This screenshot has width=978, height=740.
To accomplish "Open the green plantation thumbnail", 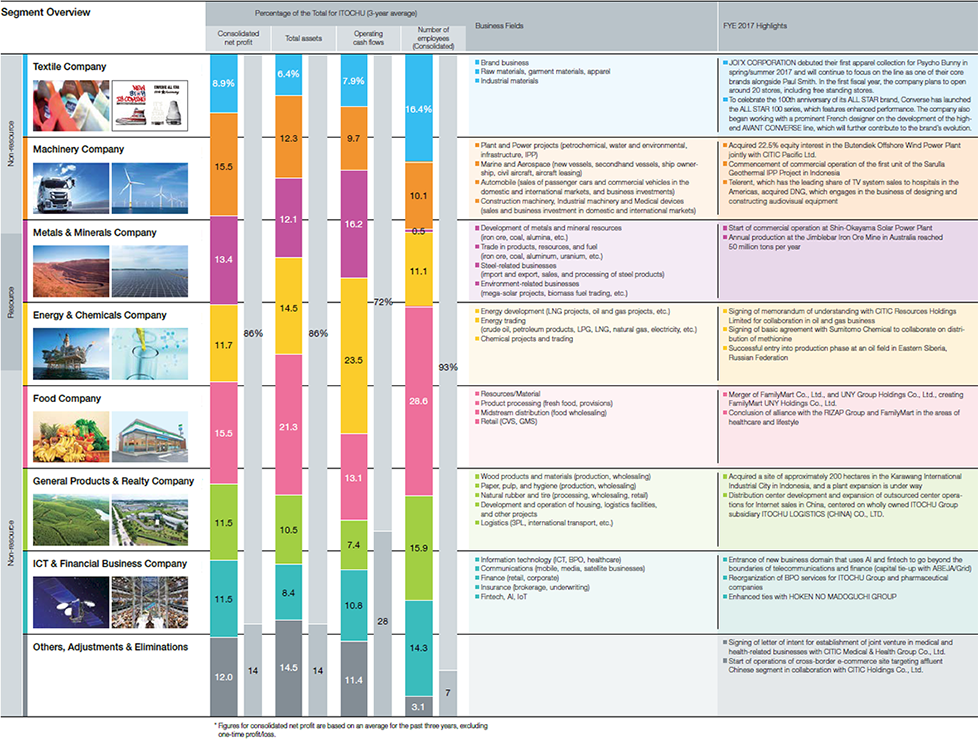I will click(x=71, y=520).
